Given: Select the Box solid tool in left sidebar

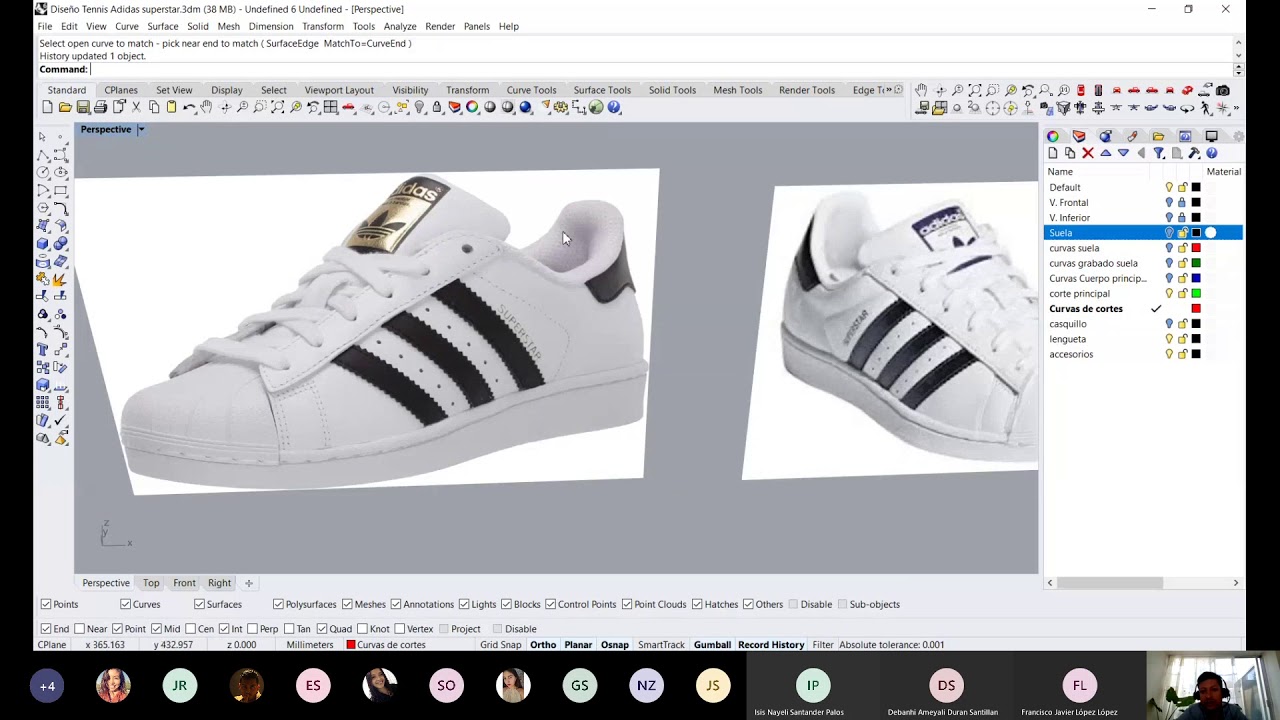Looking at the screenshot, I should point(42,243).
